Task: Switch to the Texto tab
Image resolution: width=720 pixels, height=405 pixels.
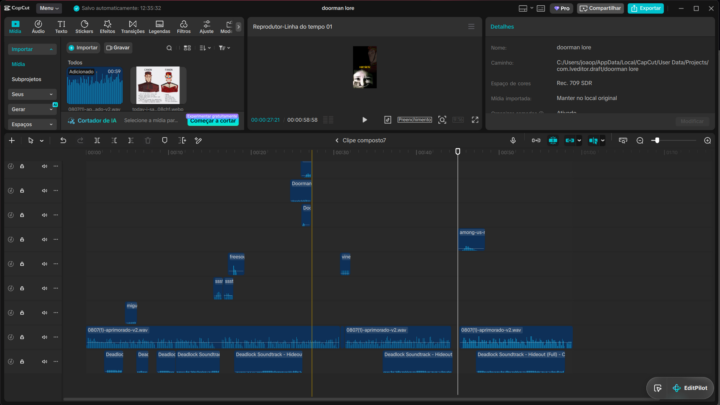Action: click(x=61, y=27)
